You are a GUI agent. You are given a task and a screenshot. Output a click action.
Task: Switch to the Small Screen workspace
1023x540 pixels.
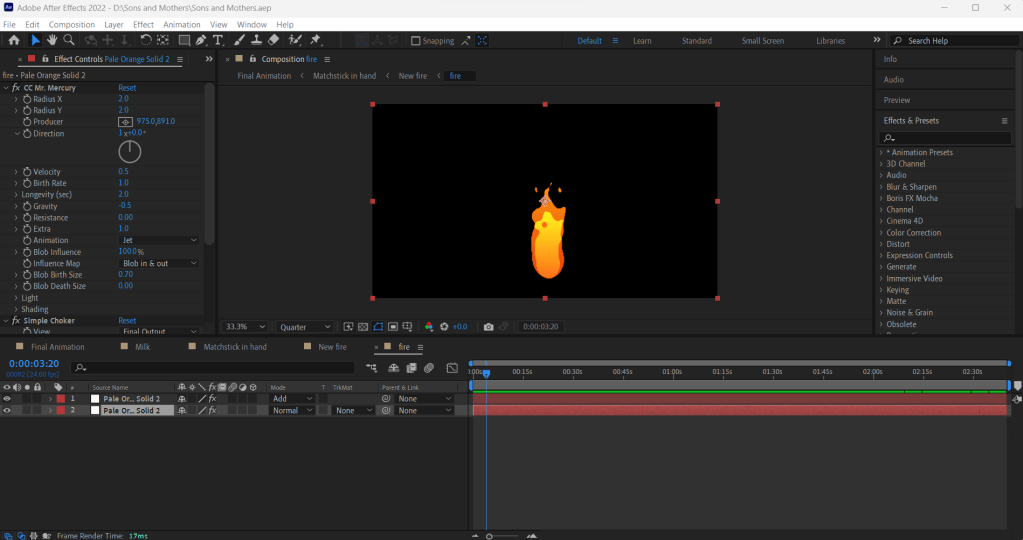(x=762, y=41)
